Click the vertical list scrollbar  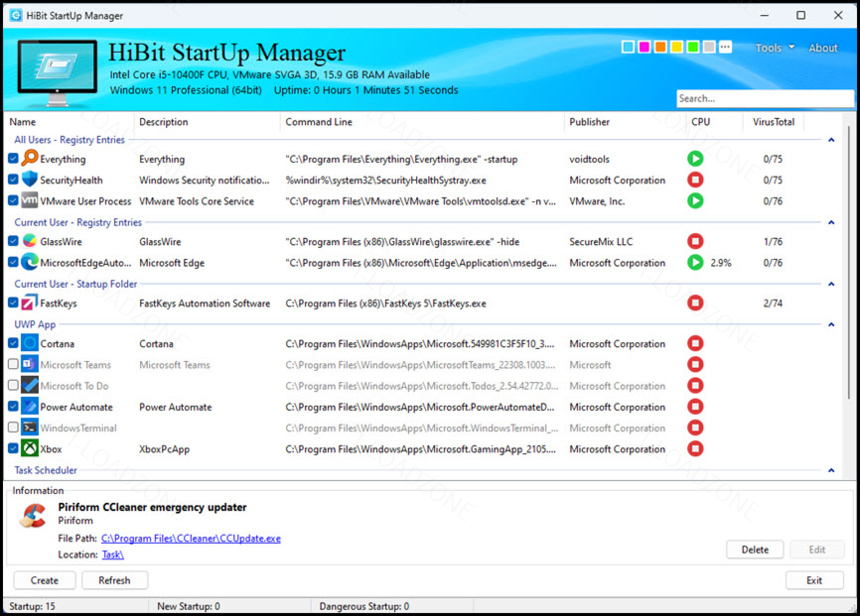coord(849,262)
